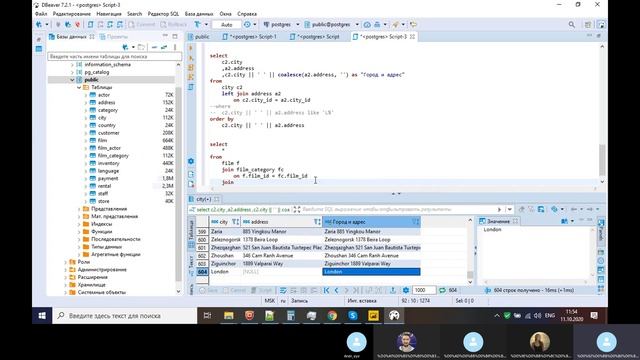Expand the Роли folder

pos(66,262)
